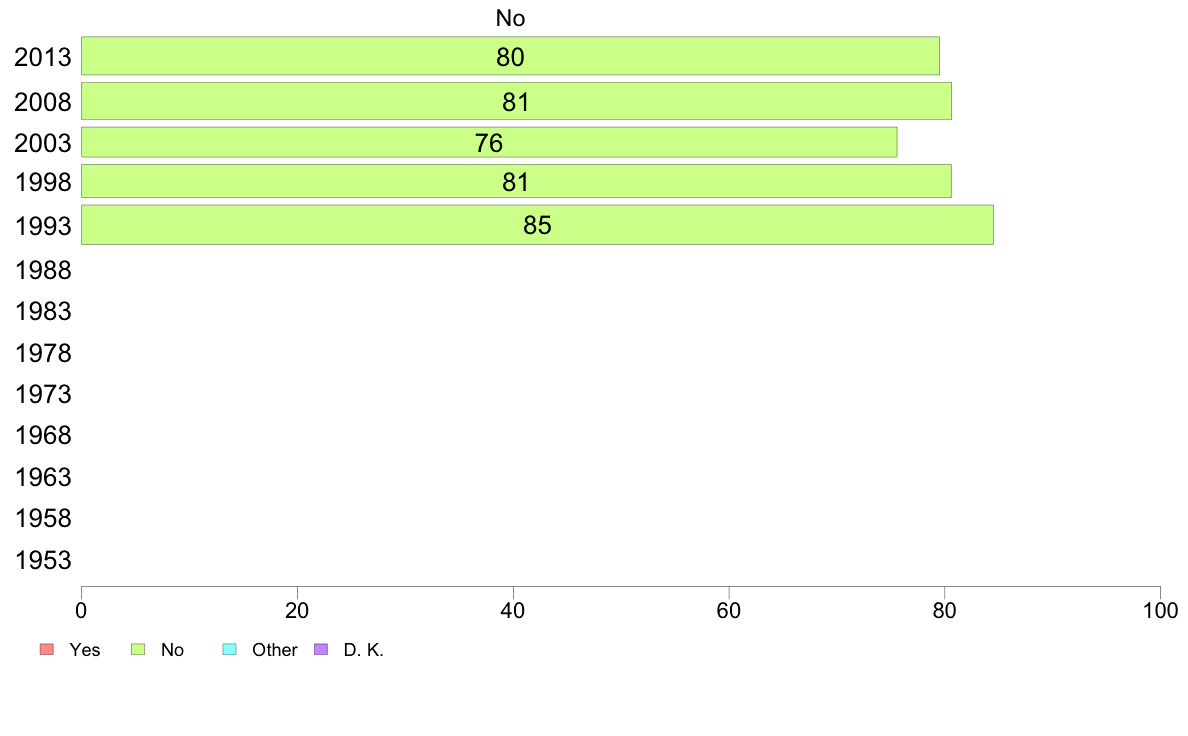1188x736 pixels.
Task: Select the 1993 bar showing 85
Action: click(x=537, y=225)
